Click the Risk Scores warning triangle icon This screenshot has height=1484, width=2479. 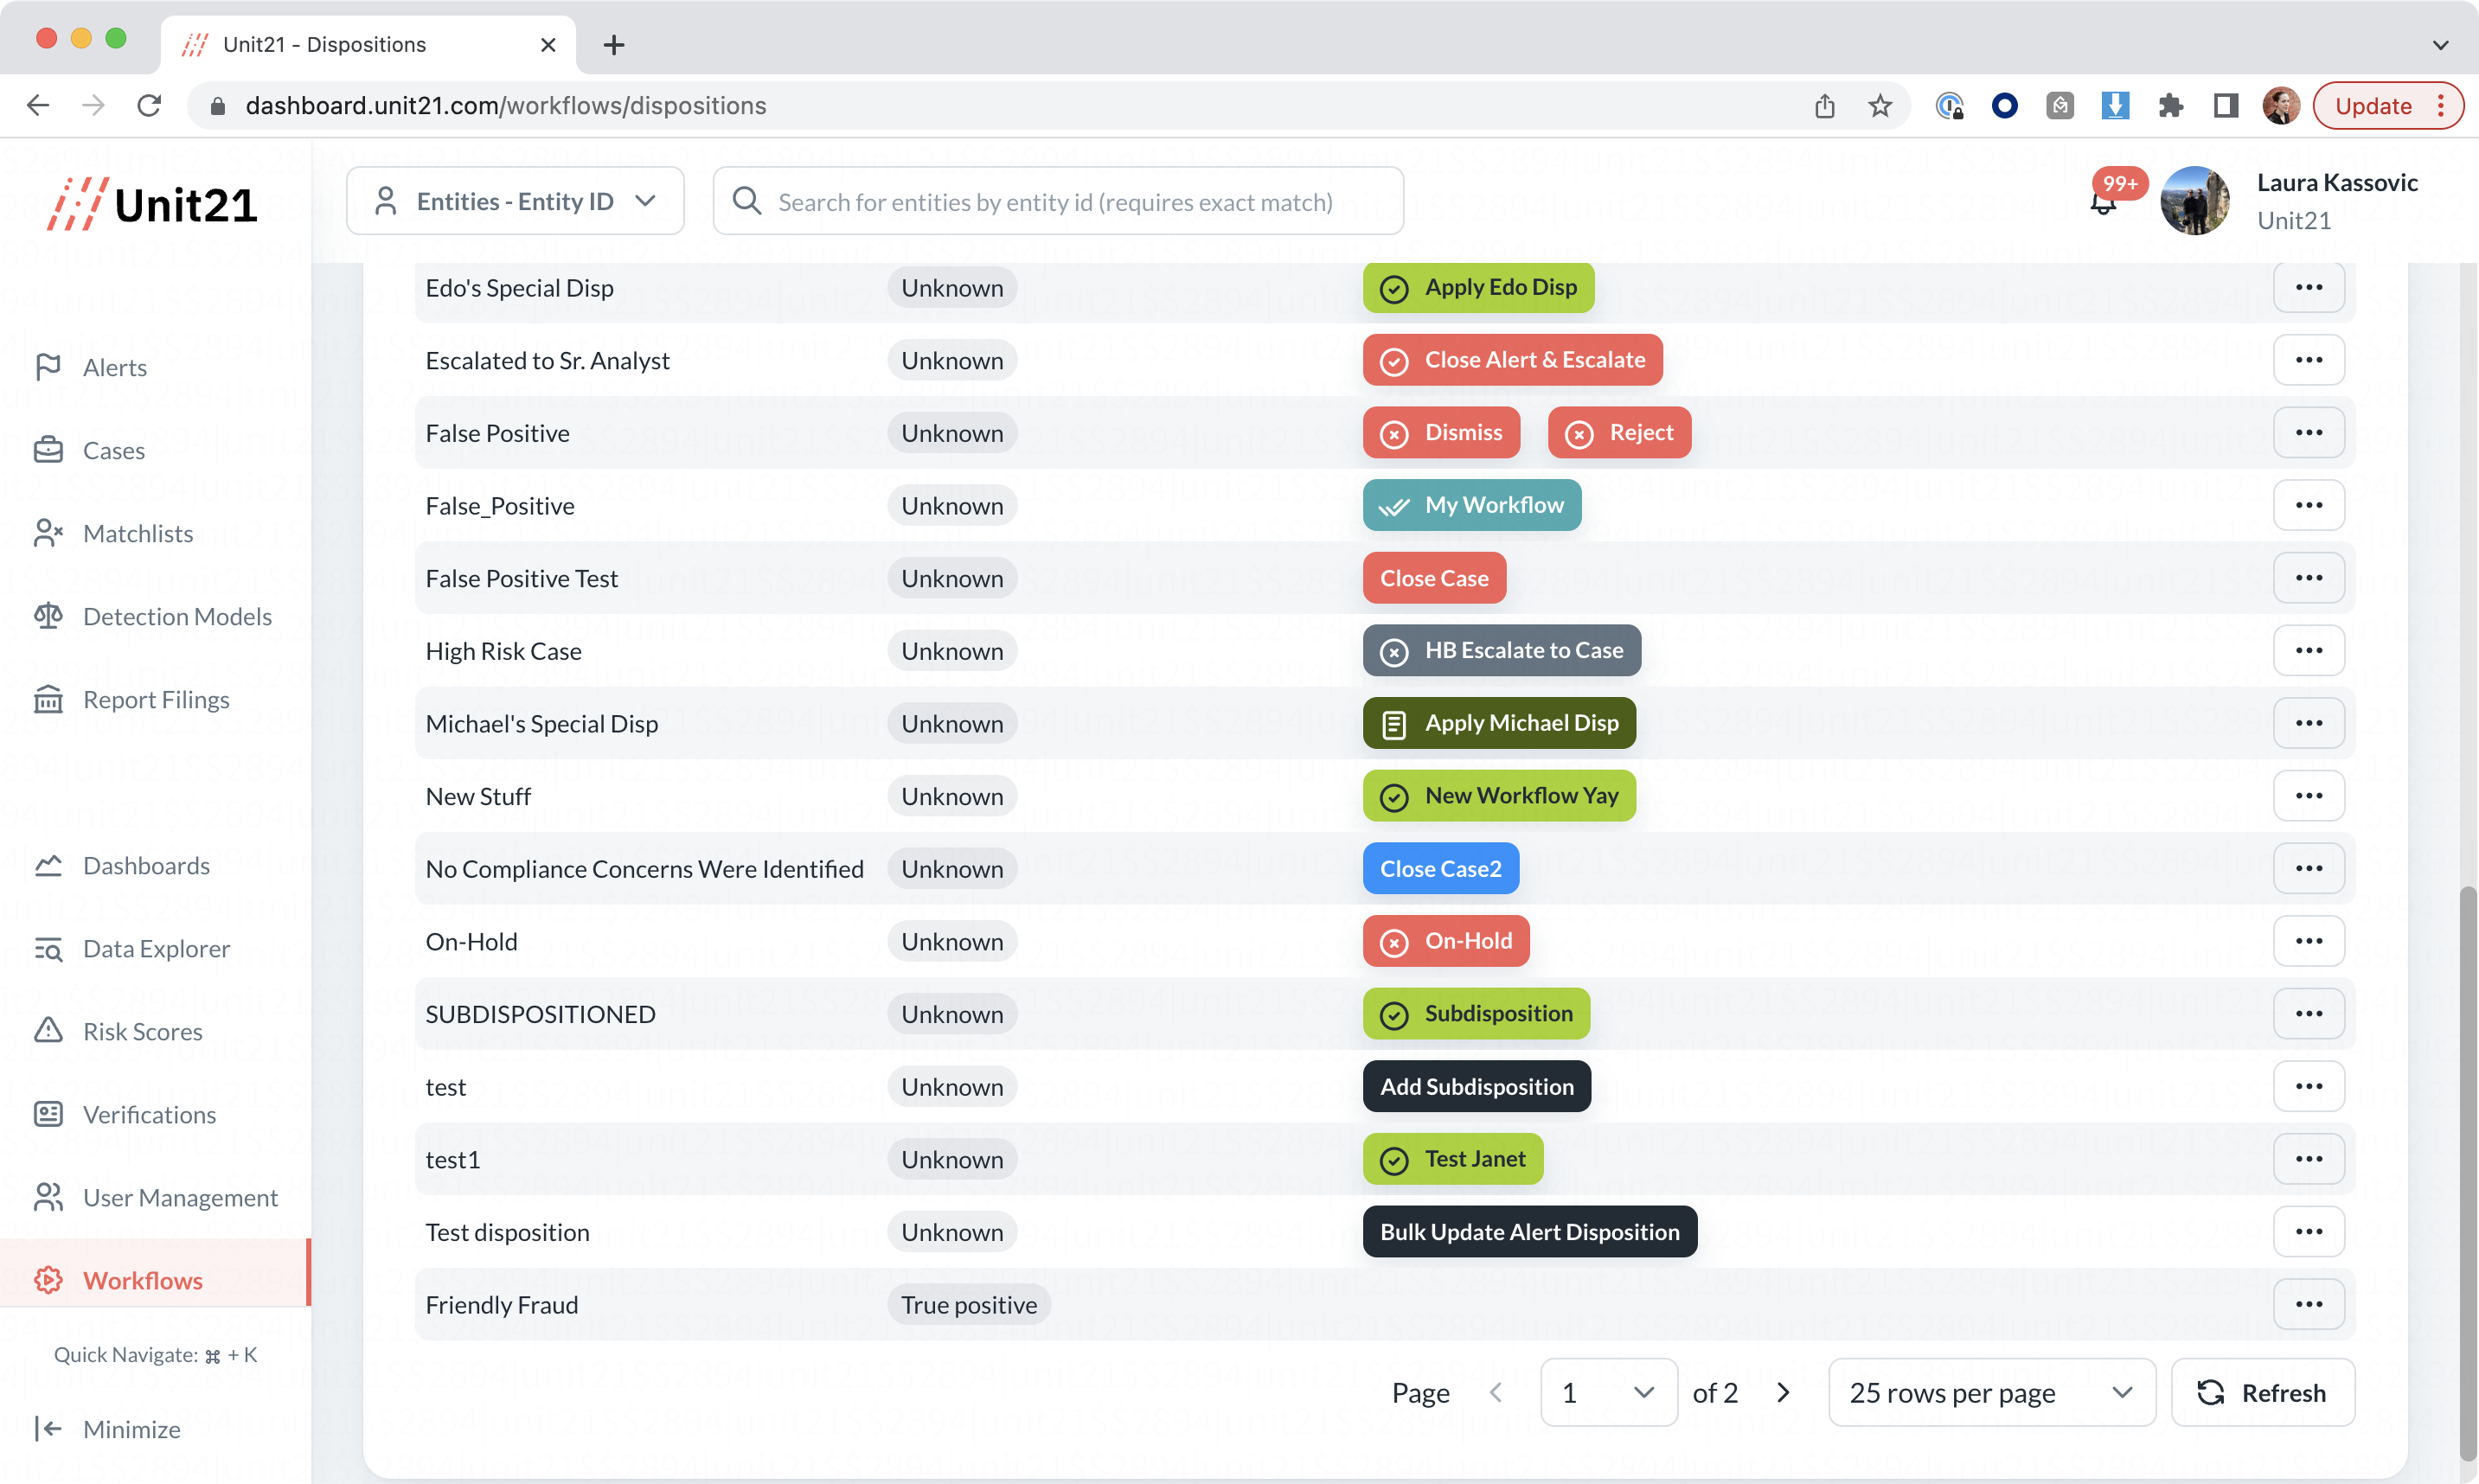coord(48,1031)
